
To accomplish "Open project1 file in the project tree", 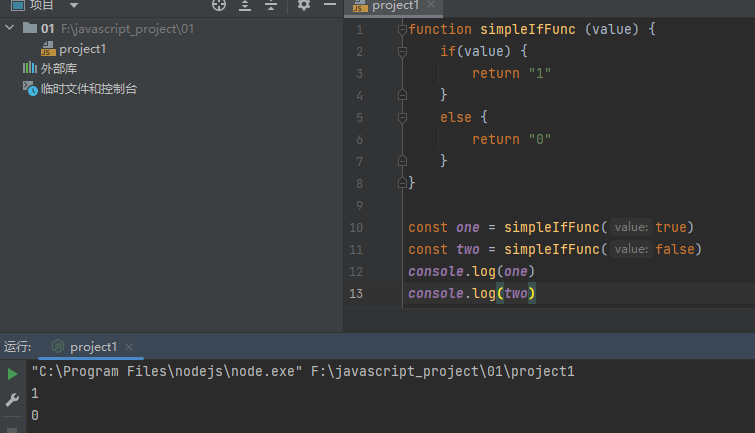I will (x=82, y=49).
